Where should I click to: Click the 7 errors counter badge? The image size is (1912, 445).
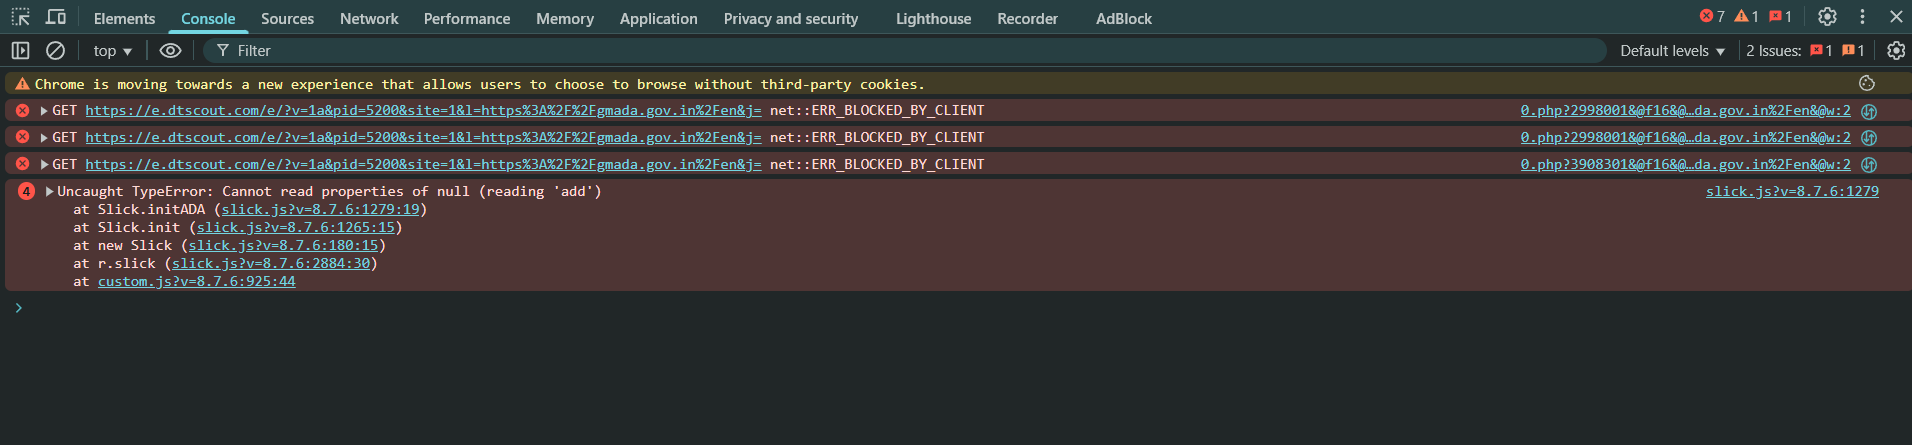[1712, 16]
